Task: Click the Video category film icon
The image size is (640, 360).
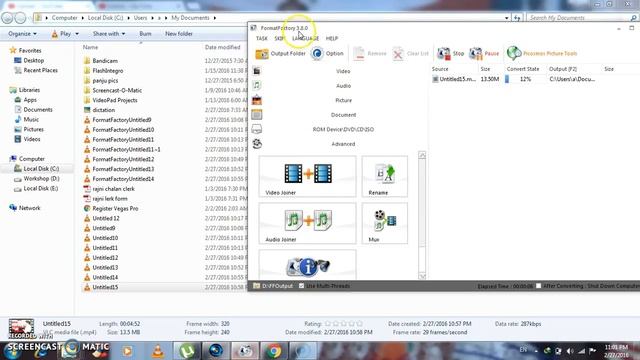Action: [257, 71]
